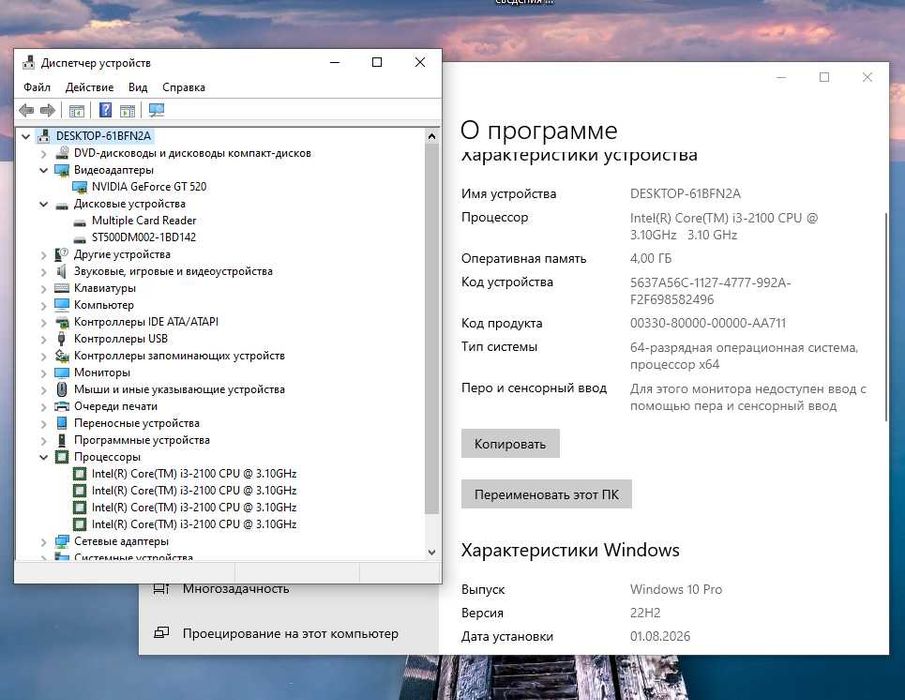Click the Мыши mouse category icon
The height and width of the screenshot is (700, 905).
(x=62, y=389)
